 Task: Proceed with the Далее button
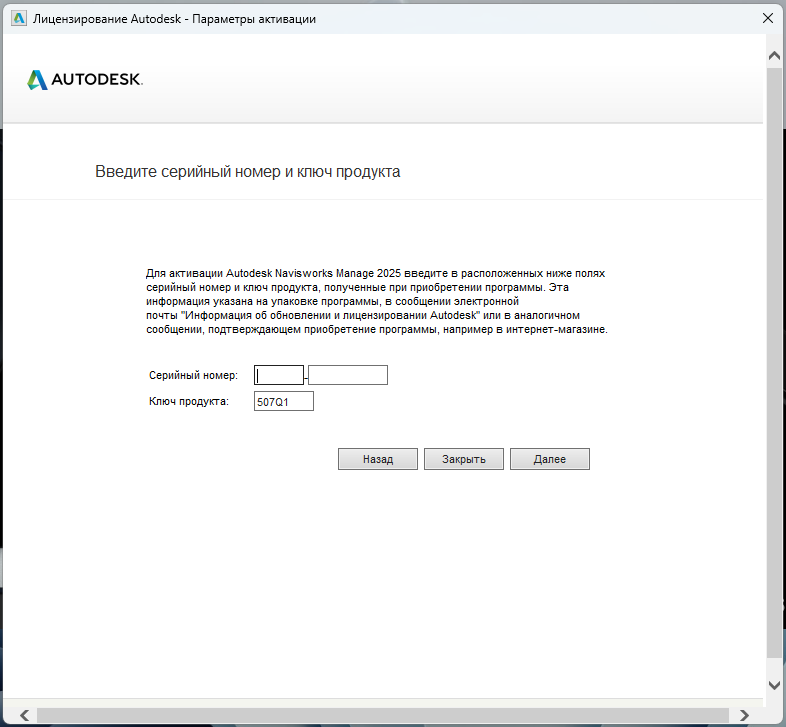pos(550,459)
